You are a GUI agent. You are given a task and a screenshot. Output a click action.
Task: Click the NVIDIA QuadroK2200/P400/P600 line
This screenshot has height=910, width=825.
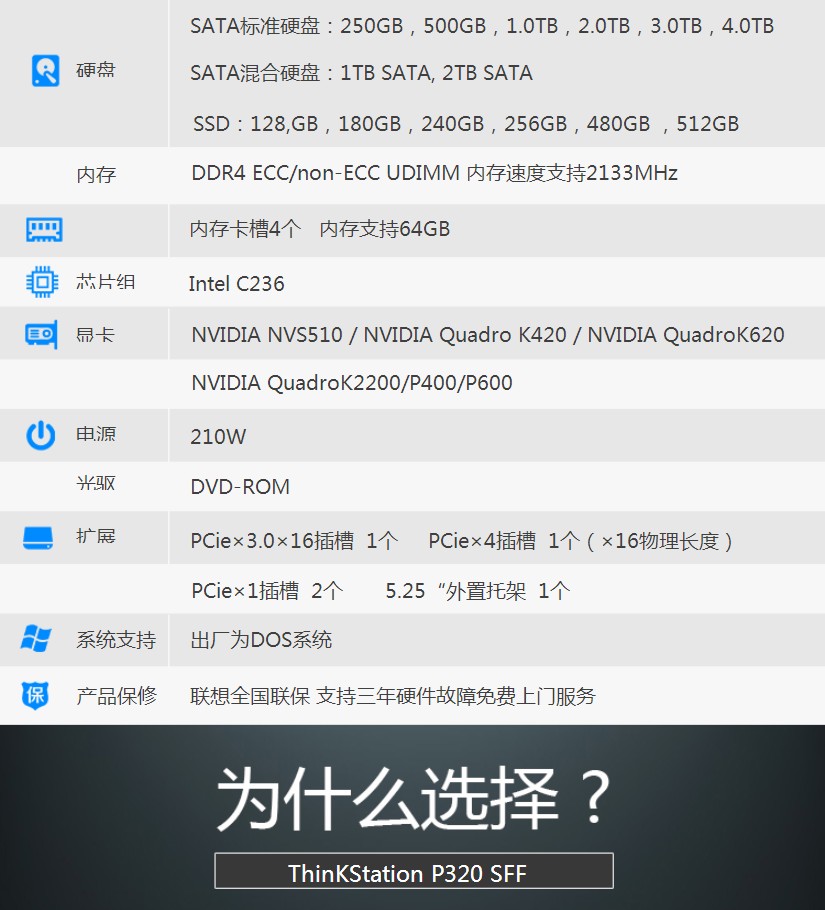point(352,383)
